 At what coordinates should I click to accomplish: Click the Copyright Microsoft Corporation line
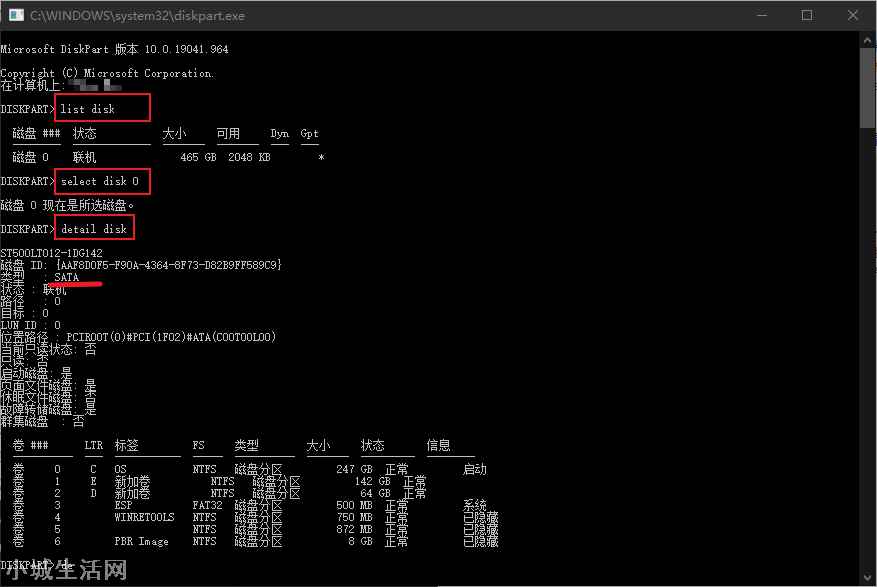[x=106, y=73]
